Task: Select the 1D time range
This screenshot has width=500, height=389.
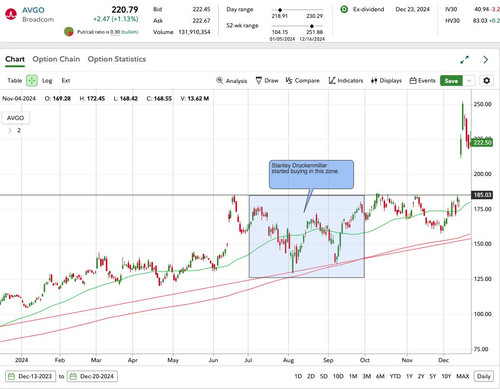Action: pos(298,376)
